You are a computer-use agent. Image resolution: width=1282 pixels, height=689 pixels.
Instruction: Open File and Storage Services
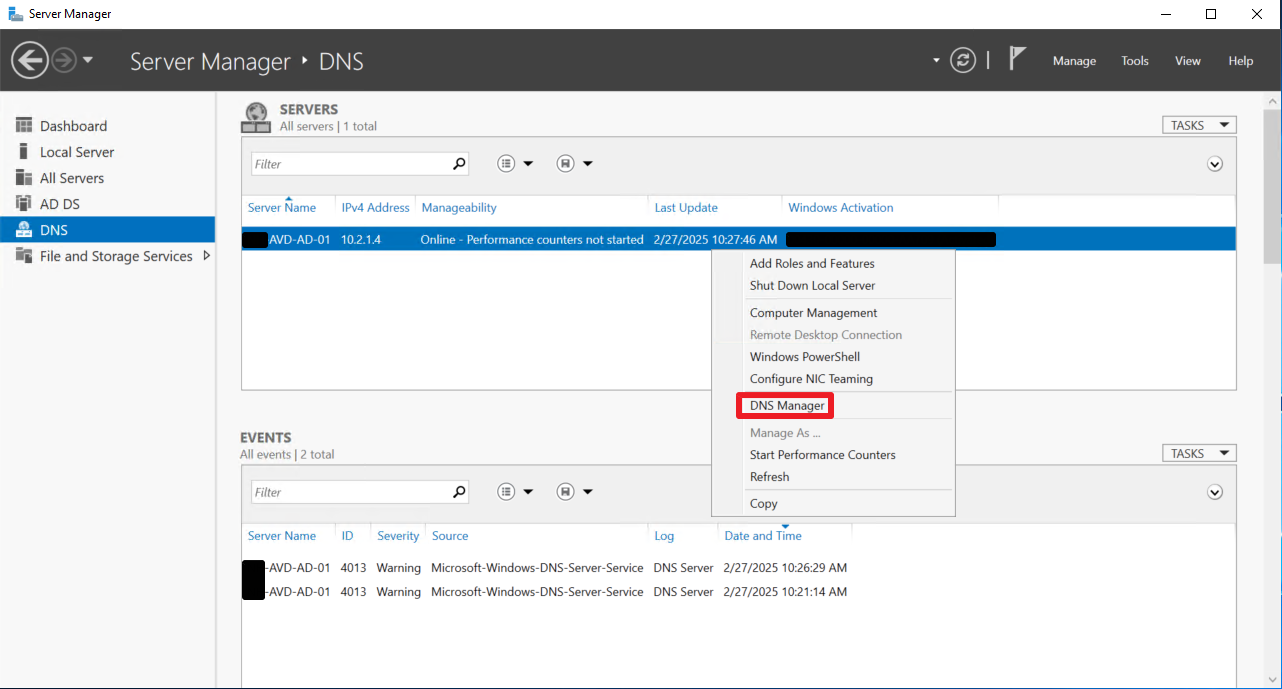pyautogui.click(x=116, y=256)
